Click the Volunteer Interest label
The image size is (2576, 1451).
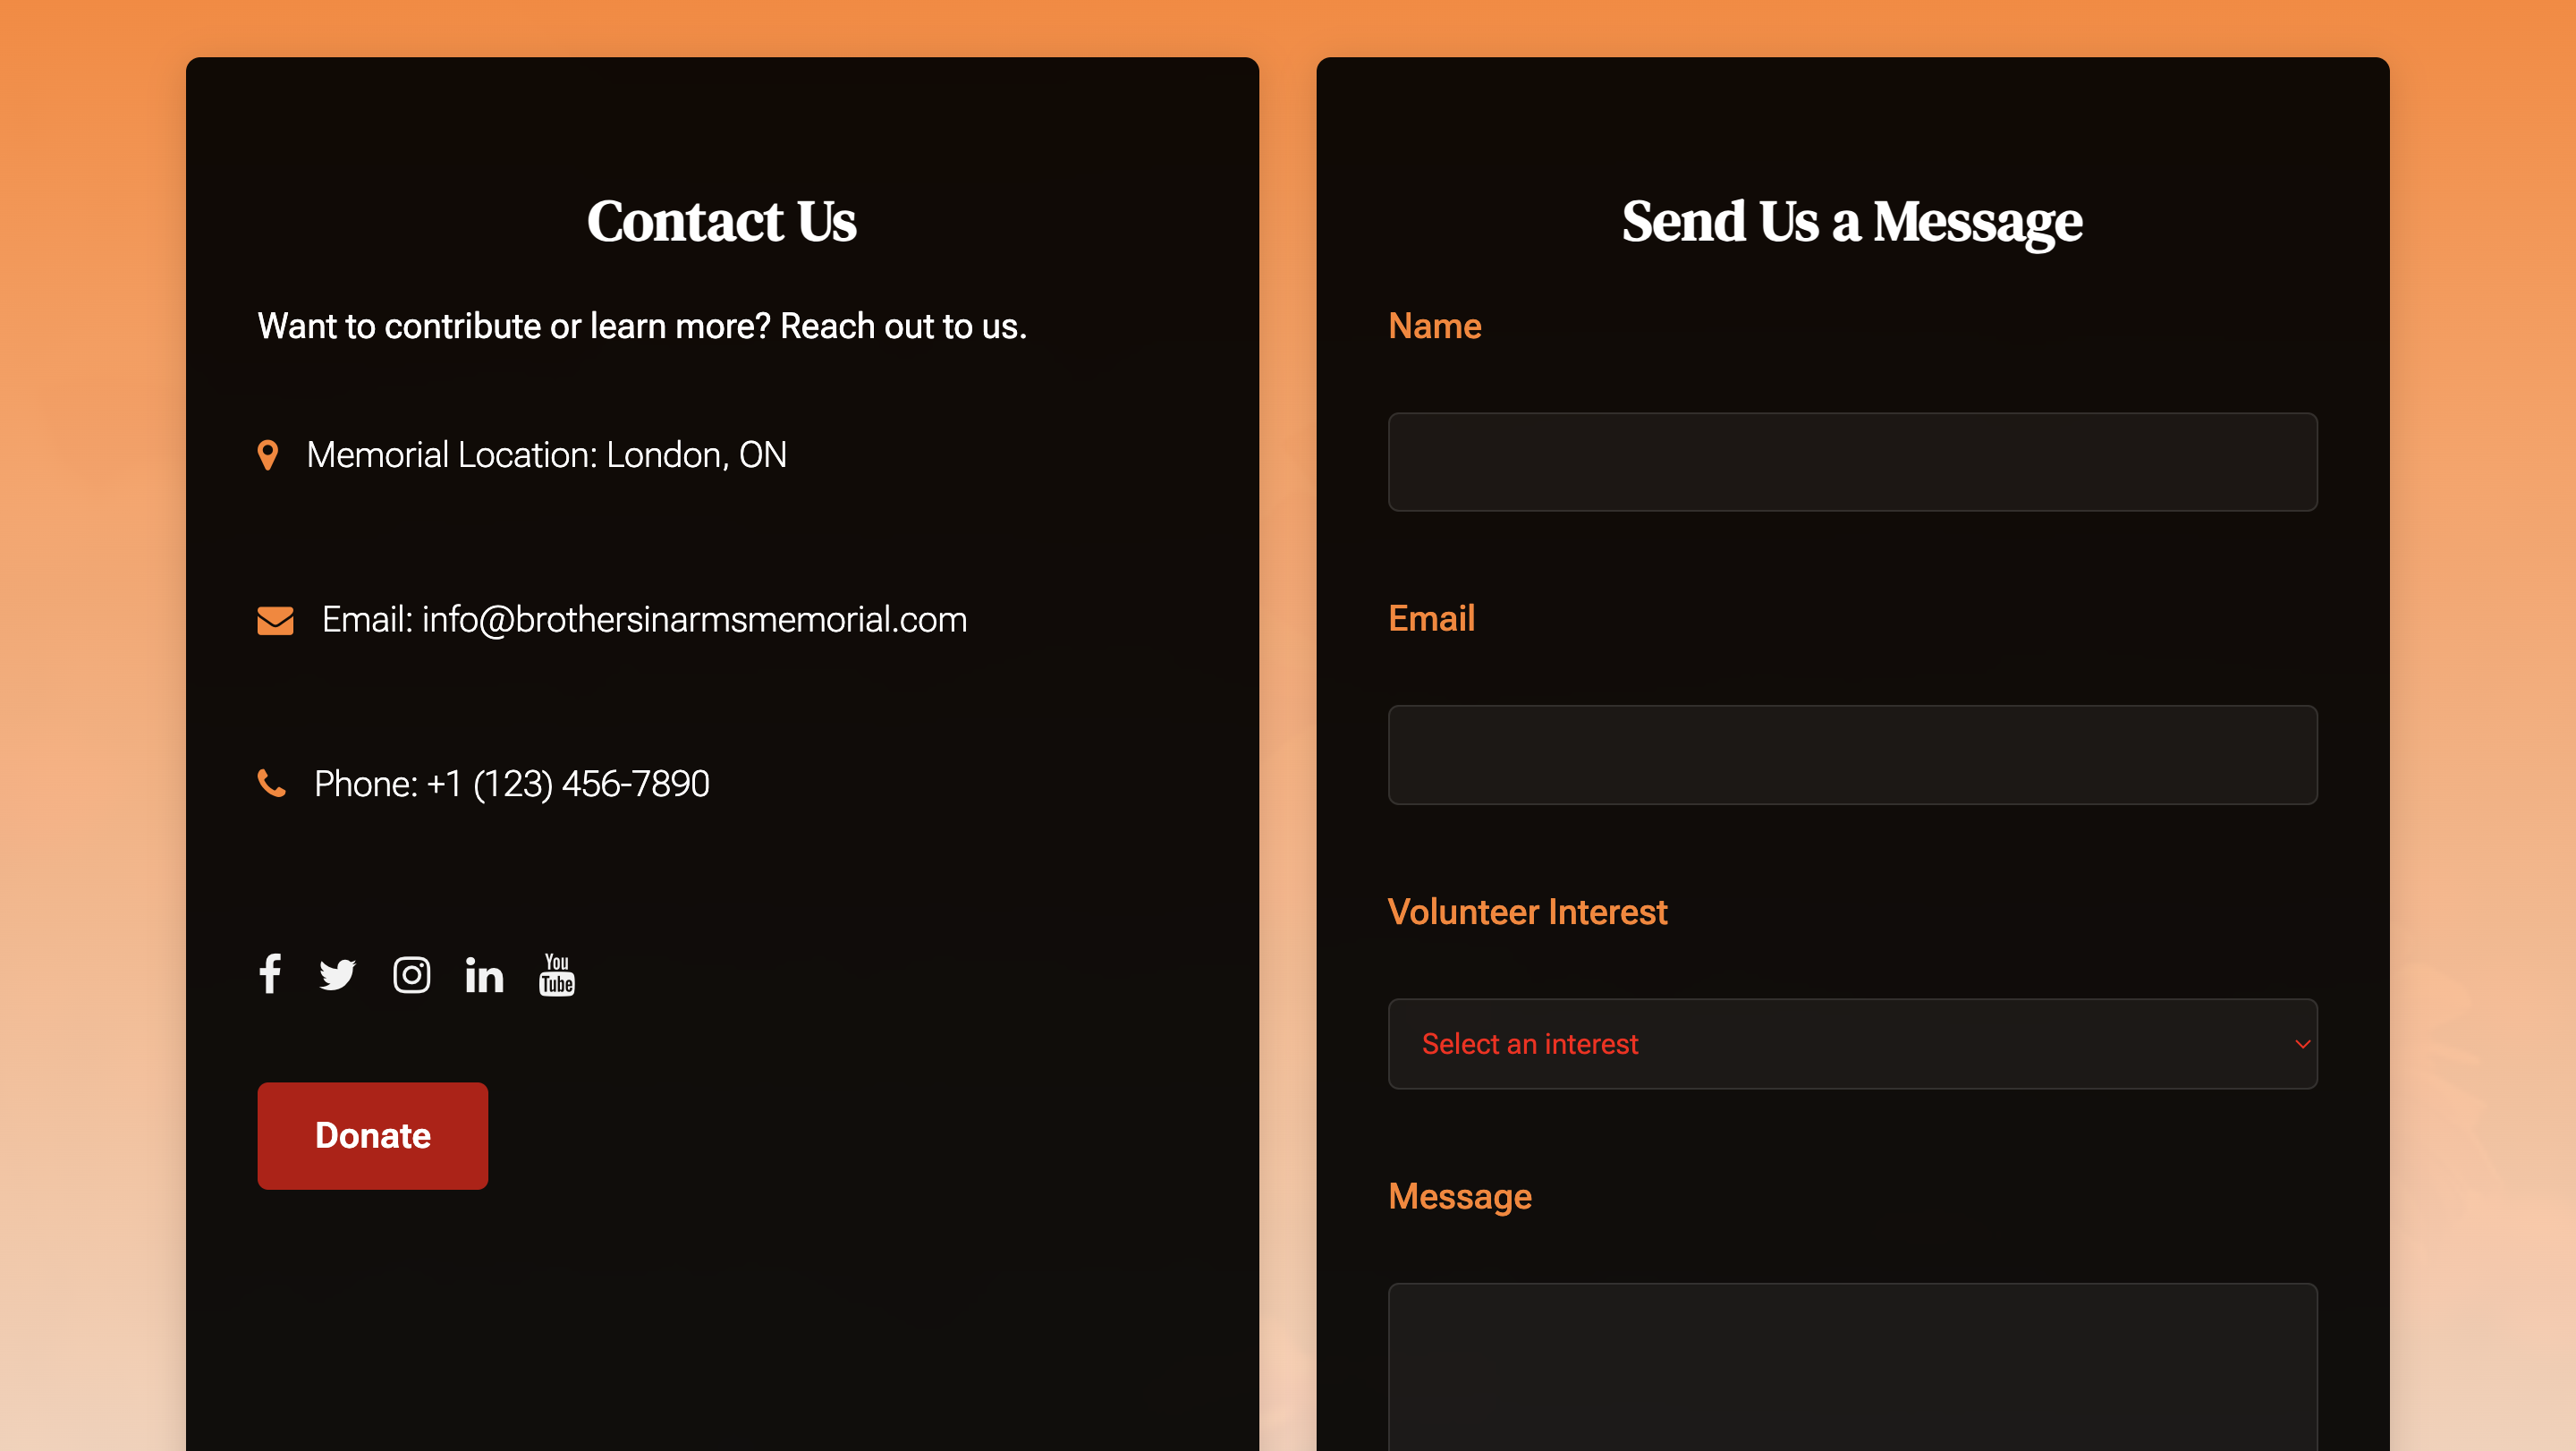tap(1527, 912)
